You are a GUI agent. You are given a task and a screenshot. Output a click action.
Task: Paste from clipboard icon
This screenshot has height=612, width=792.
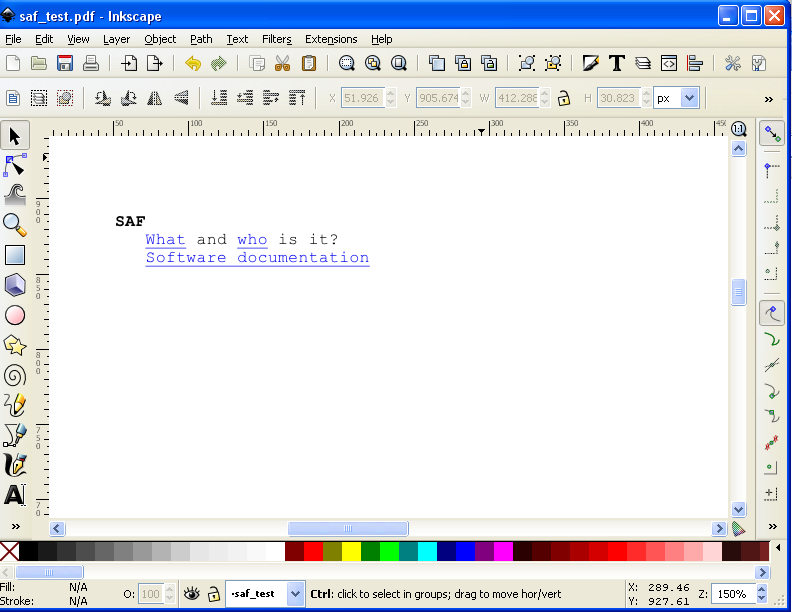309,64
